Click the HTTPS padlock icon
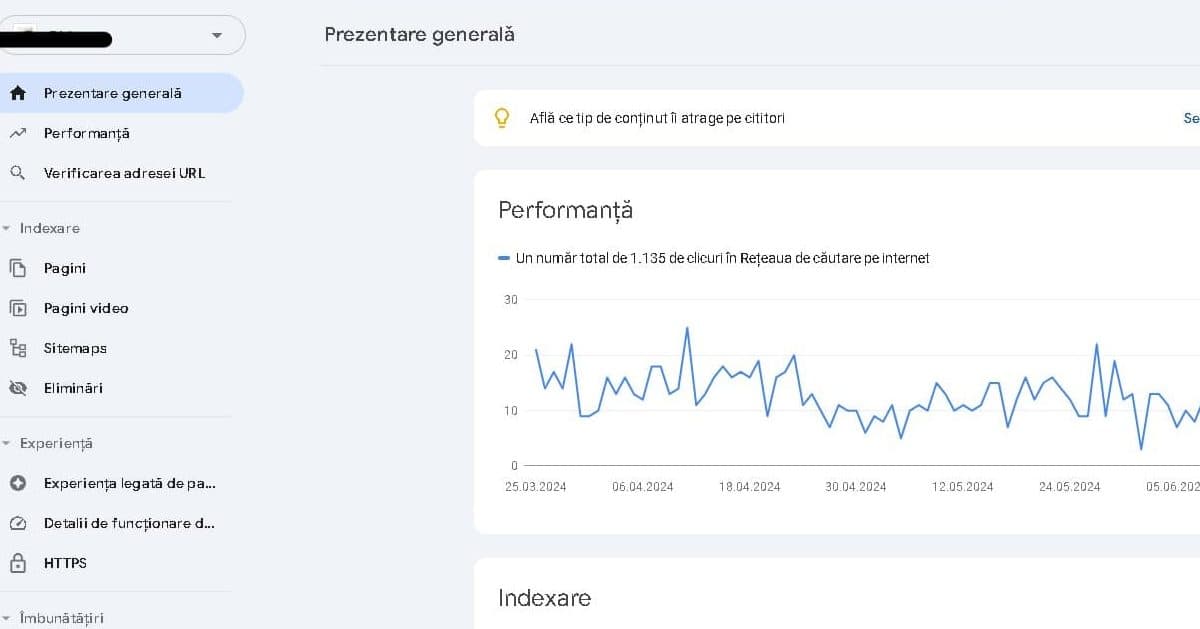Image resolution: width=1200 pixels, height=629 pixels. [18, 563]
